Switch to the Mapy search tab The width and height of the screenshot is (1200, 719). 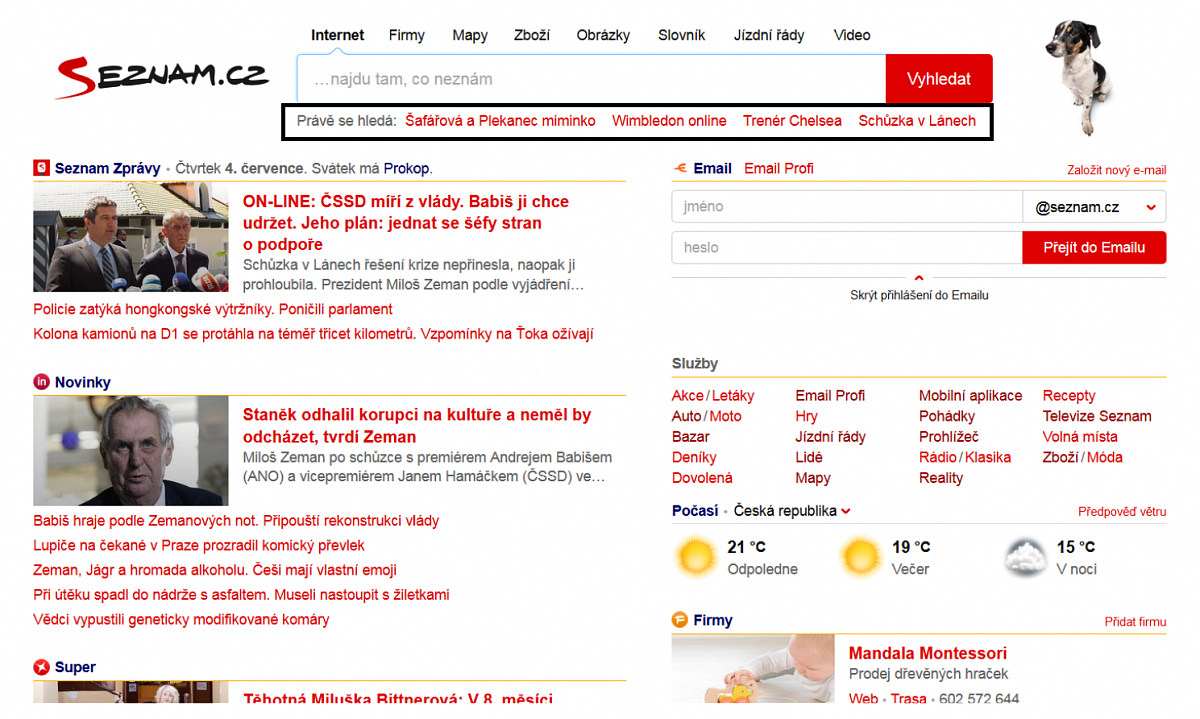click(x=470, y=35)
